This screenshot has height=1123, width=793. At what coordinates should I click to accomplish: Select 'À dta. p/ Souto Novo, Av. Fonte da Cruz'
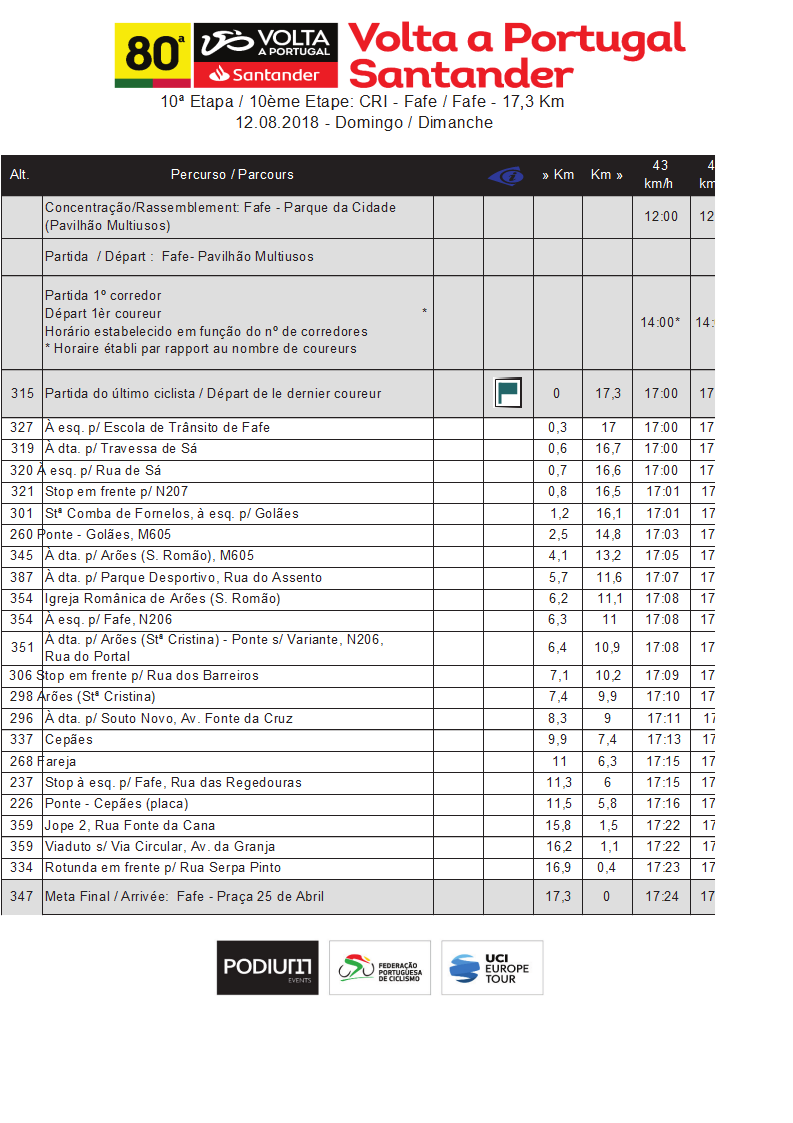point(168,718)
